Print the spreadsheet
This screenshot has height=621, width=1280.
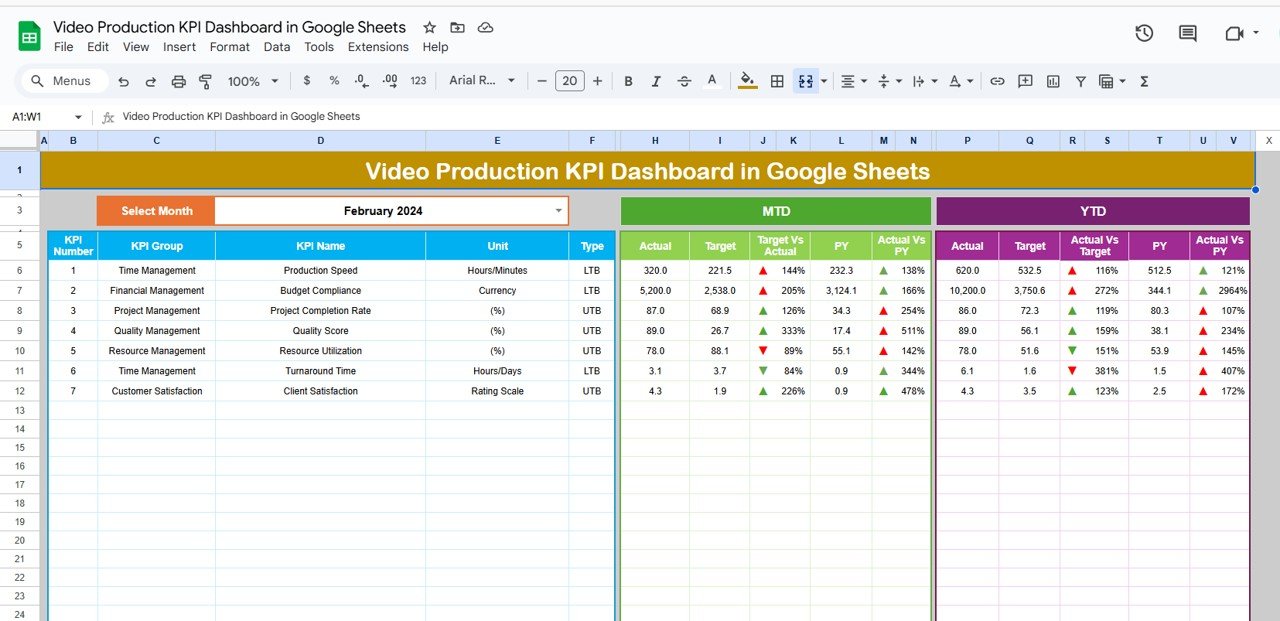(x=178, y=81)
